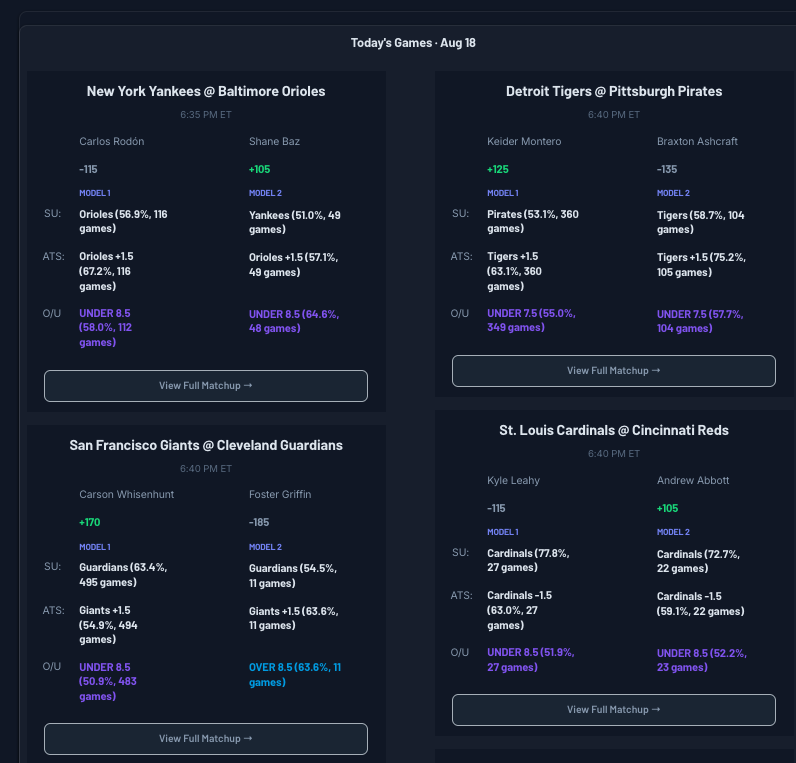The width and height of the screenshot is (796, 763).
Task: Click MODEL 2 label in Giants-Guardians card
Action: [265, 547]
